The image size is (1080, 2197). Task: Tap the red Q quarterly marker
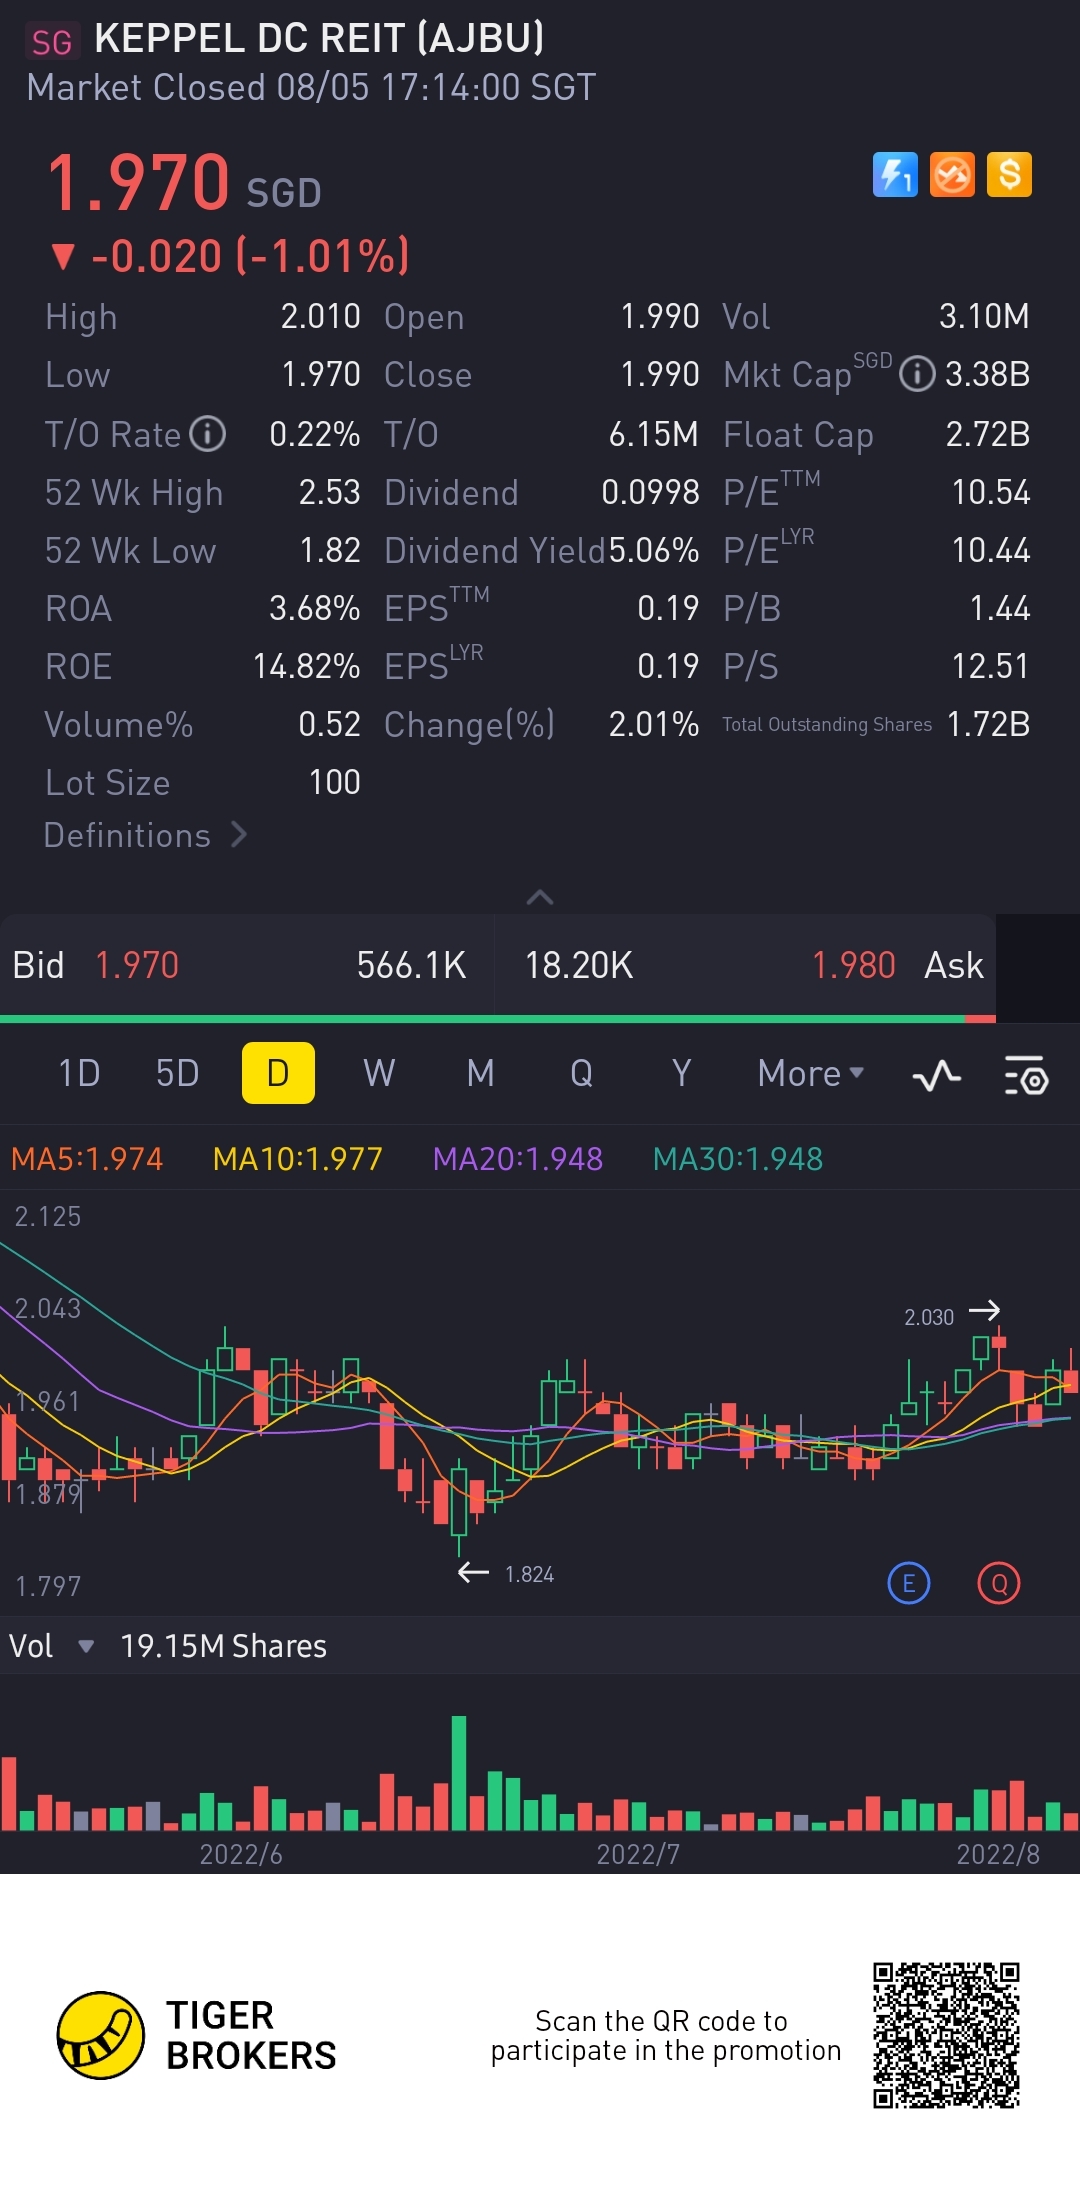click(x=999, y=1583)
